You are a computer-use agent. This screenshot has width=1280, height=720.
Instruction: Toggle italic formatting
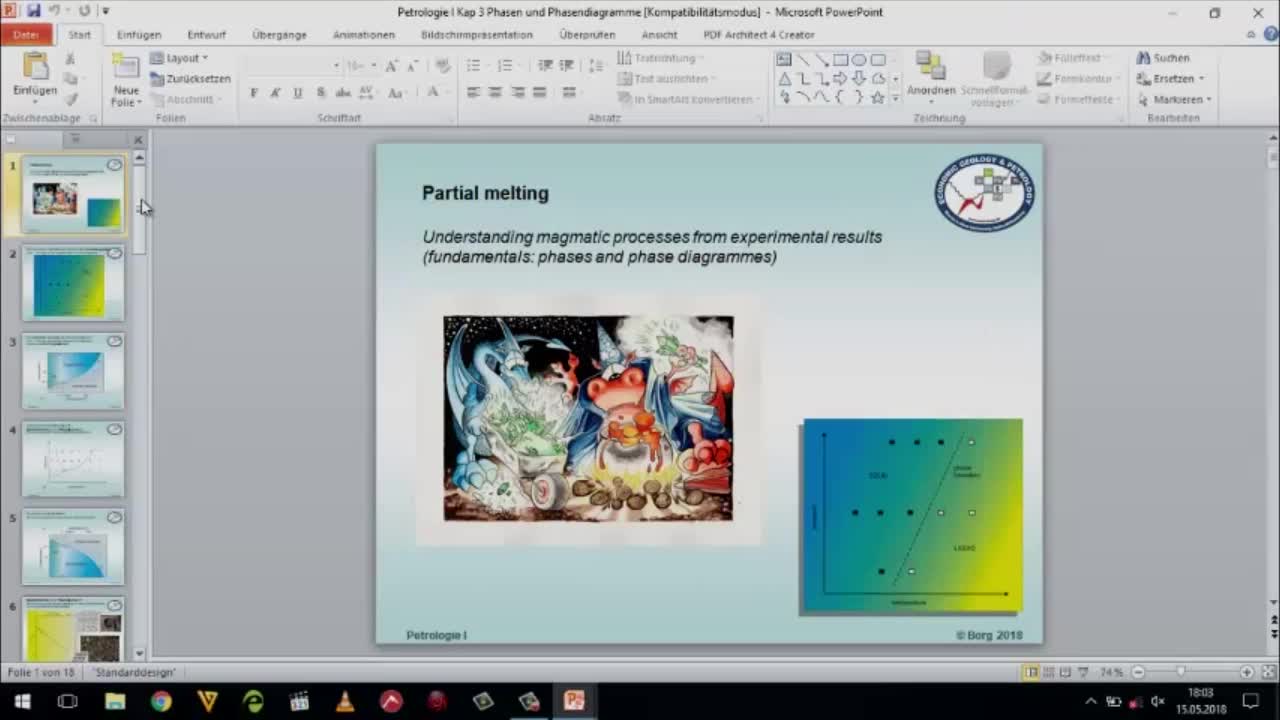(276, 93)
